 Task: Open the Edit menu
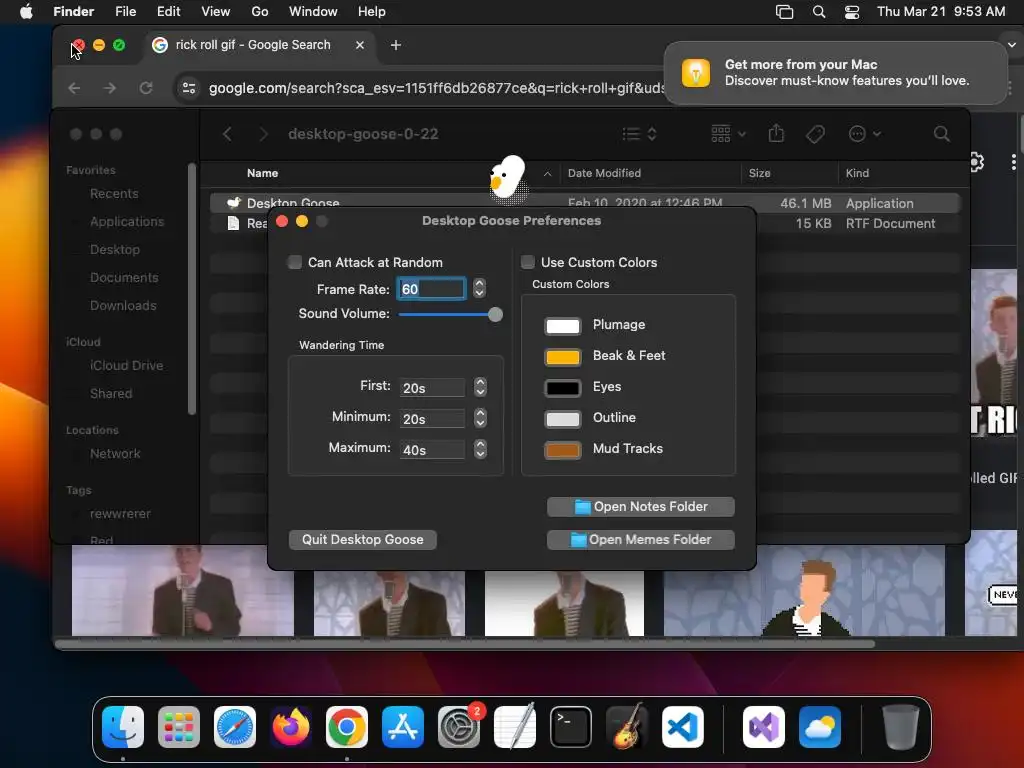(168, 12)
